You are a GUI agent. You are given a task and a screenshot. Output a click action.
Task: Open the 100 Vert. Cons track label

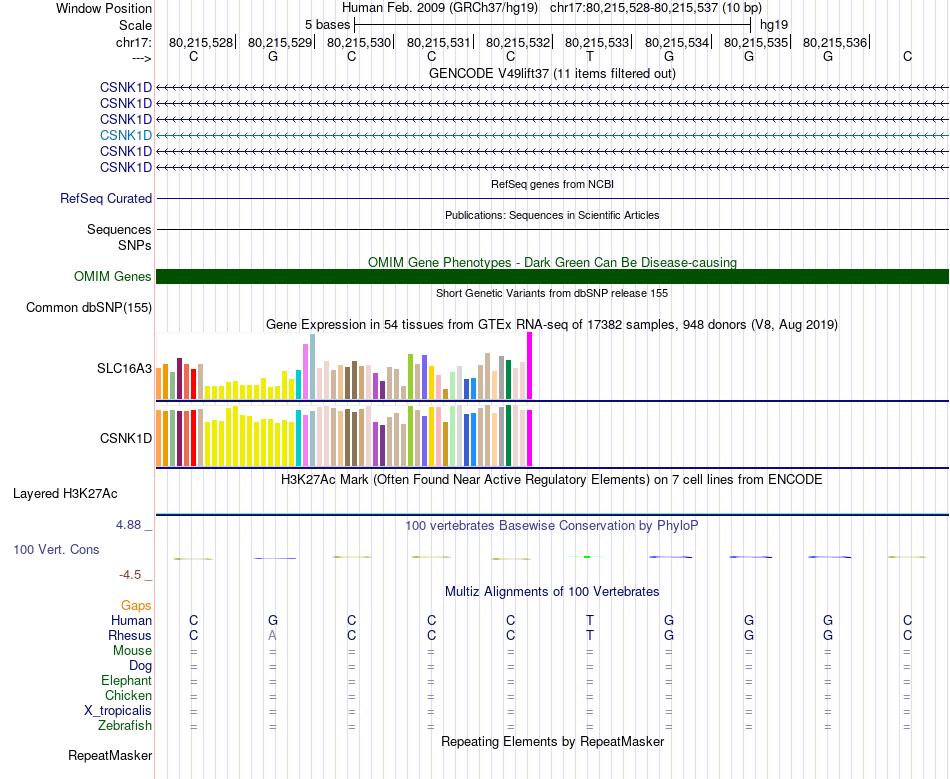pos(56,549)
